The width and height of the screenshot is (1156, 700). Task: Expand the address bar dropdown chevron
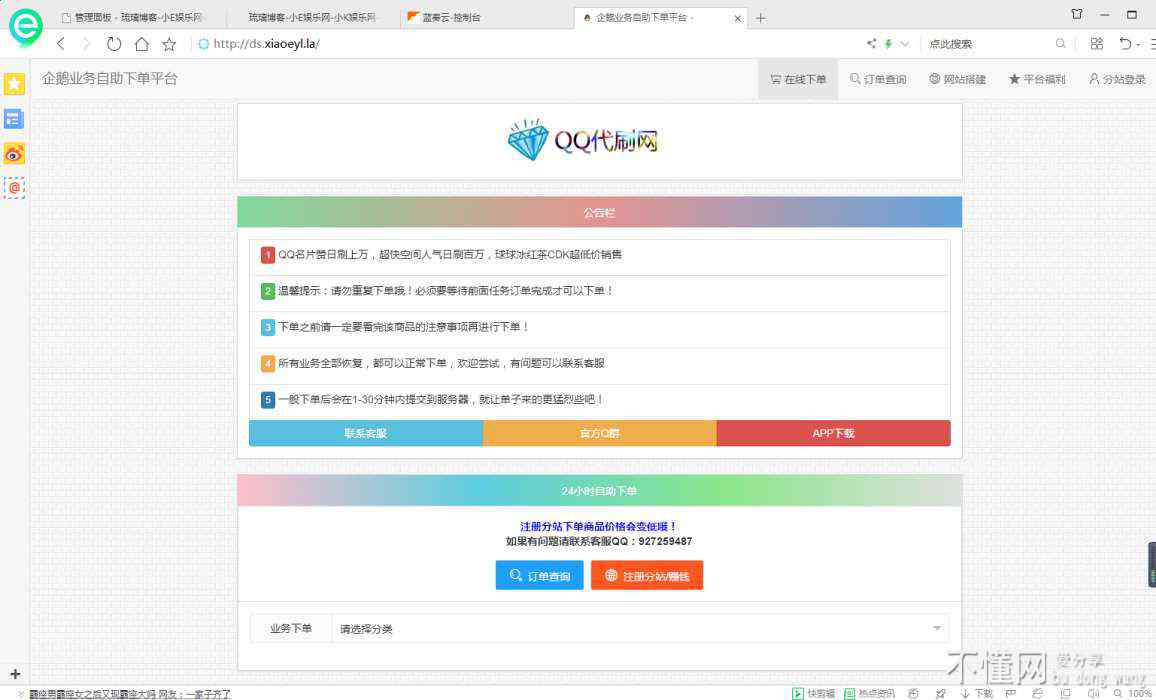(x=905, y=44)
